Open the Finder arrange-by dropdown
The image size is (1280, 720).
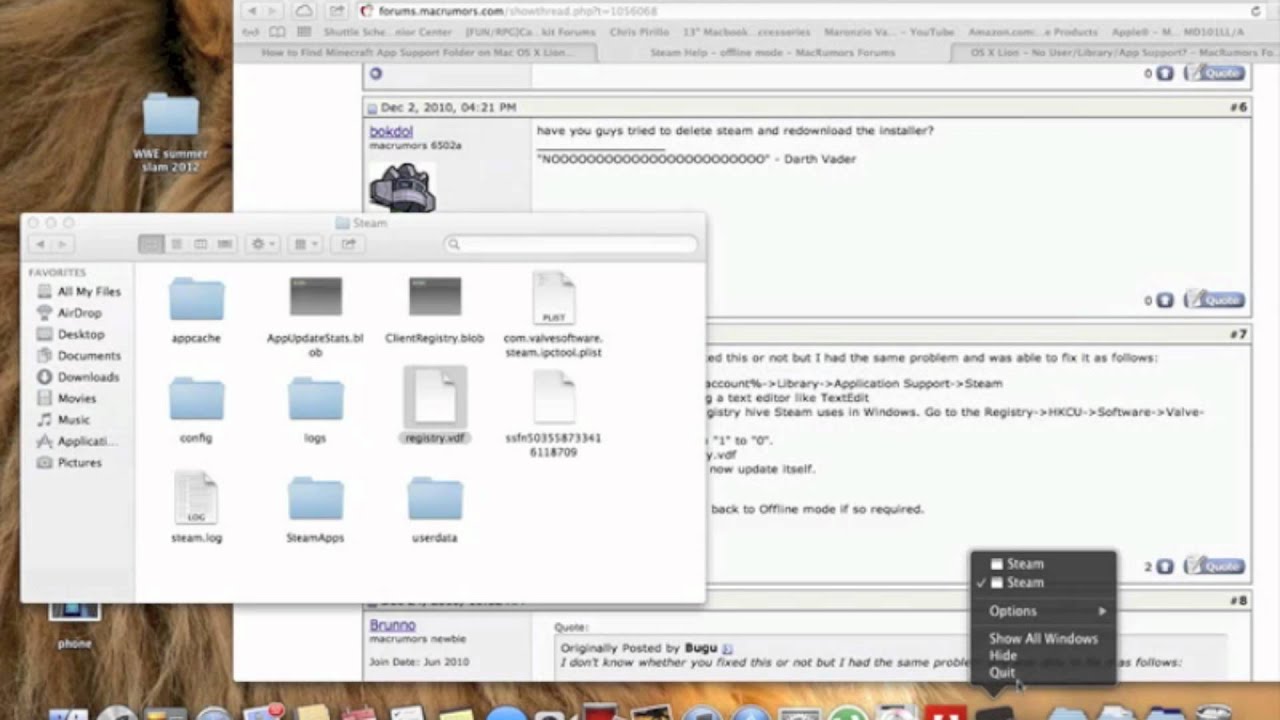[304, 244]
